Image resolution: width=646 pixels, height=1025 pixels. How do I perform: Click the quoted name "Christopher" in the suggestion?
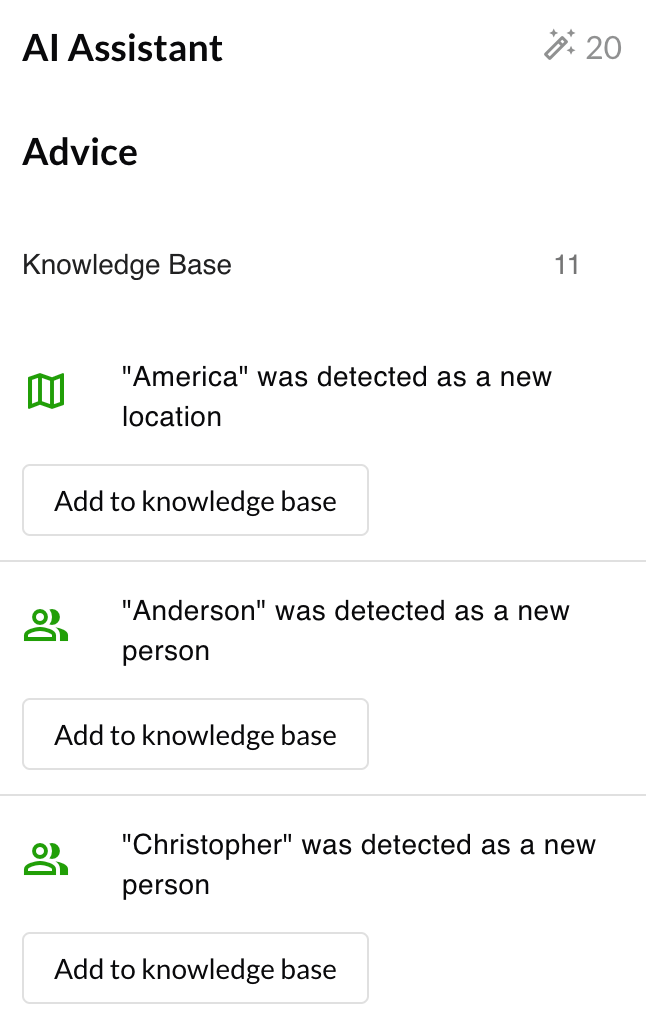coord(208,845)
